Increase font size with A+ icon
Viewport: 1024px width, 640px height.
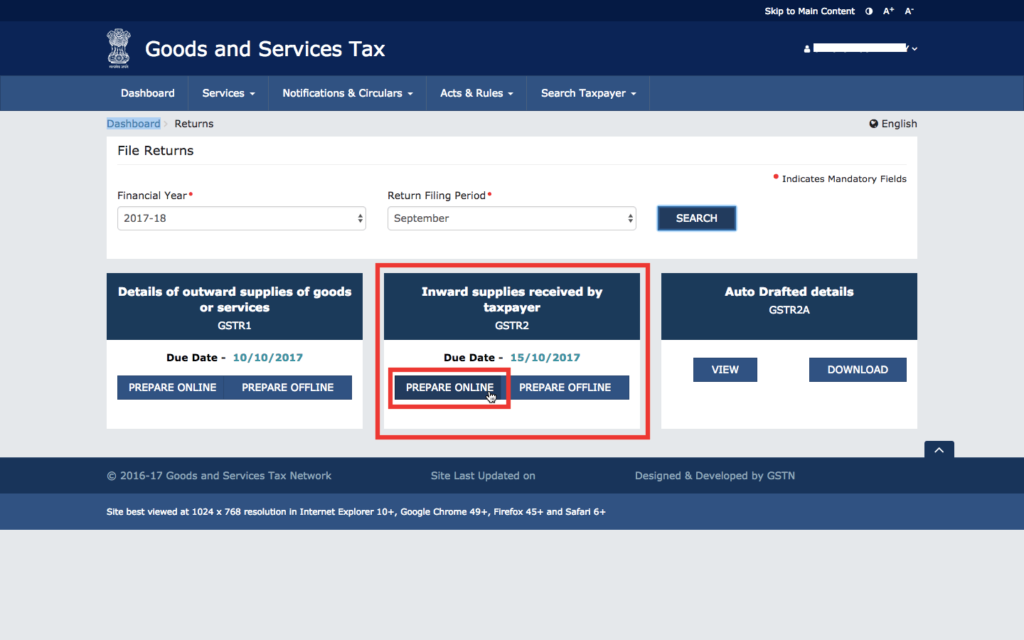pyautogui.click(x=889, y=11)
